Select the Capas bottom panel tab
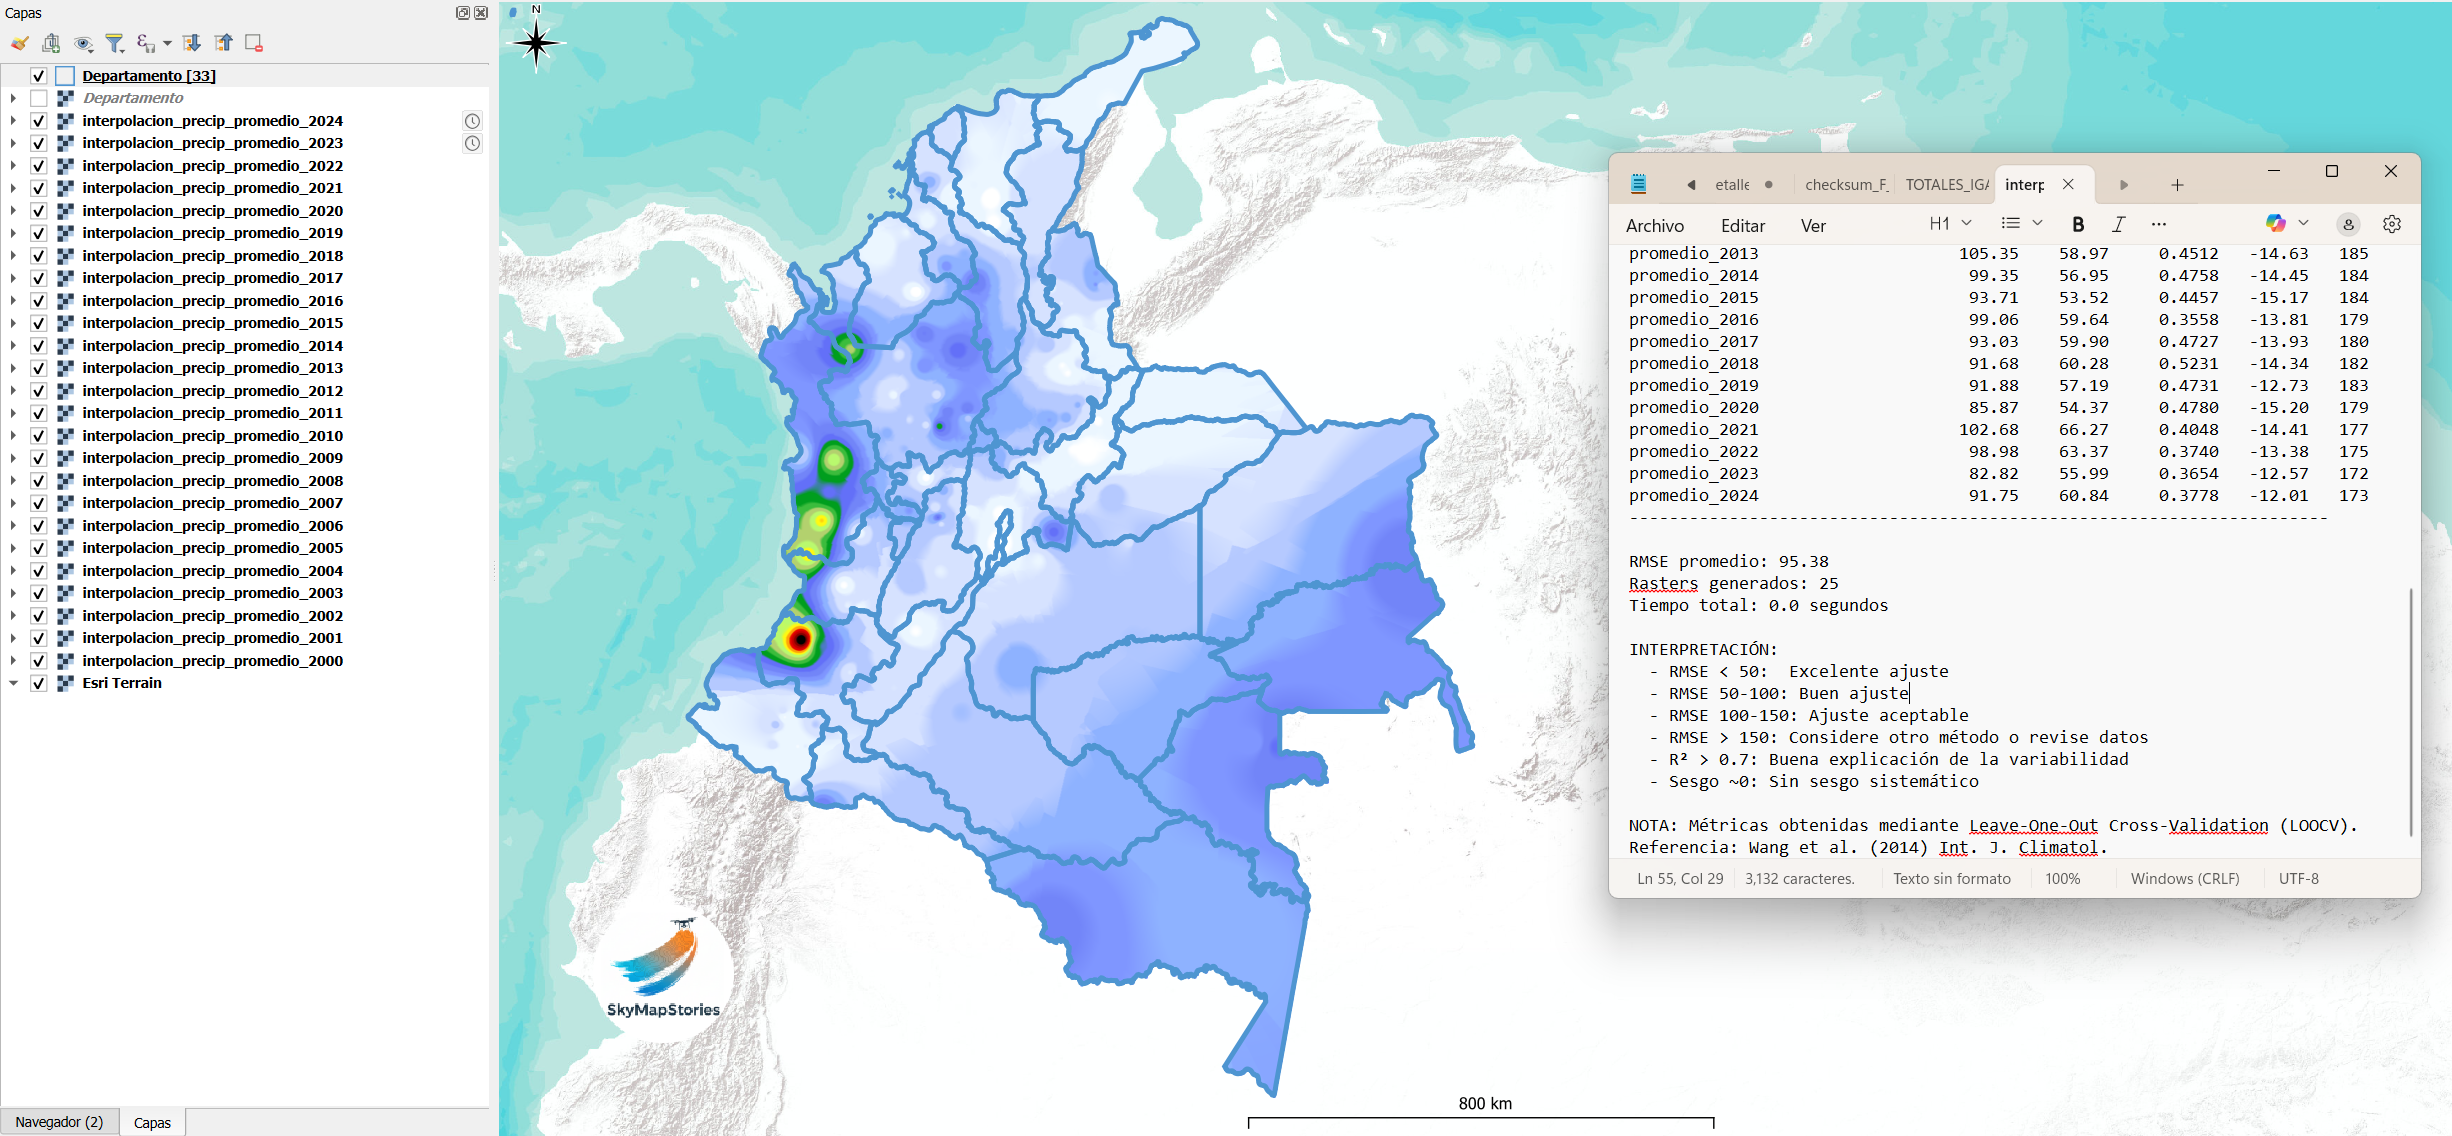This screenshot has height=1136, width=2452. (152, 1123)
